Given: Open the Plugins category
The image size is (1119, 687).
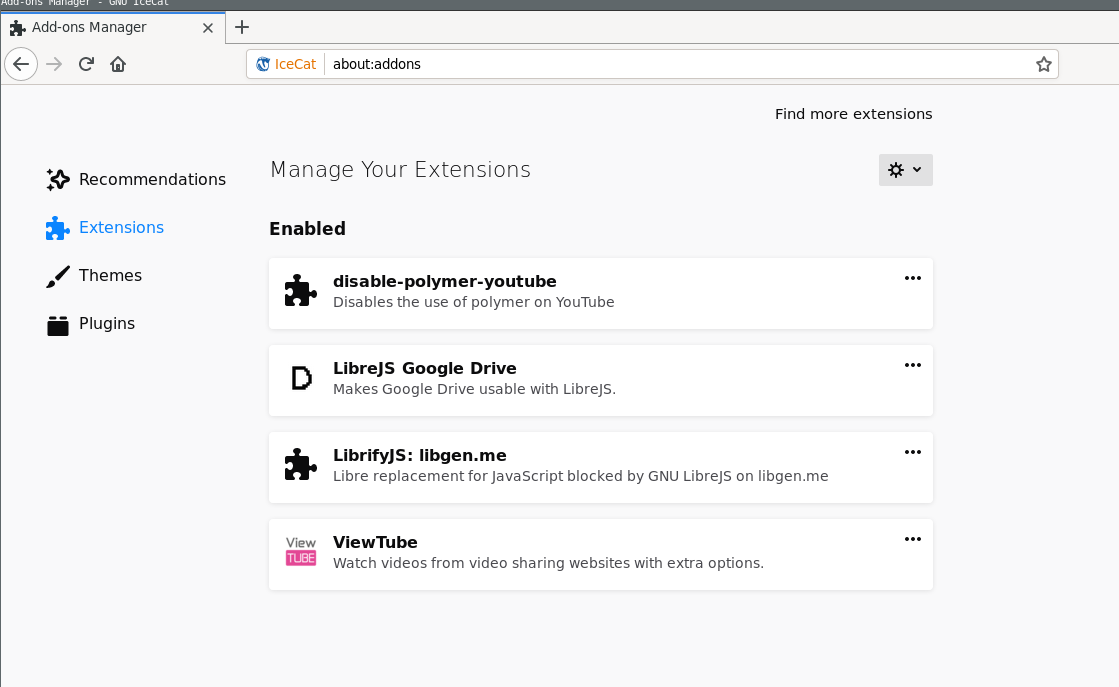Looking at the screenshot, I should (91, 324).
